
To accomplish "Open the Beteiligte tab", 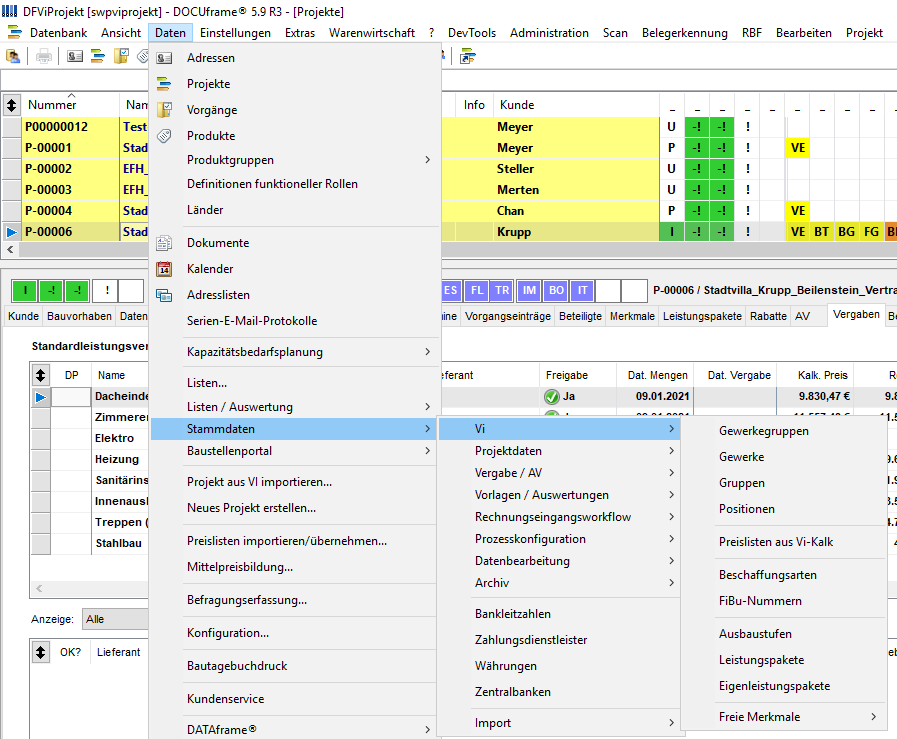I will point(580,316).
